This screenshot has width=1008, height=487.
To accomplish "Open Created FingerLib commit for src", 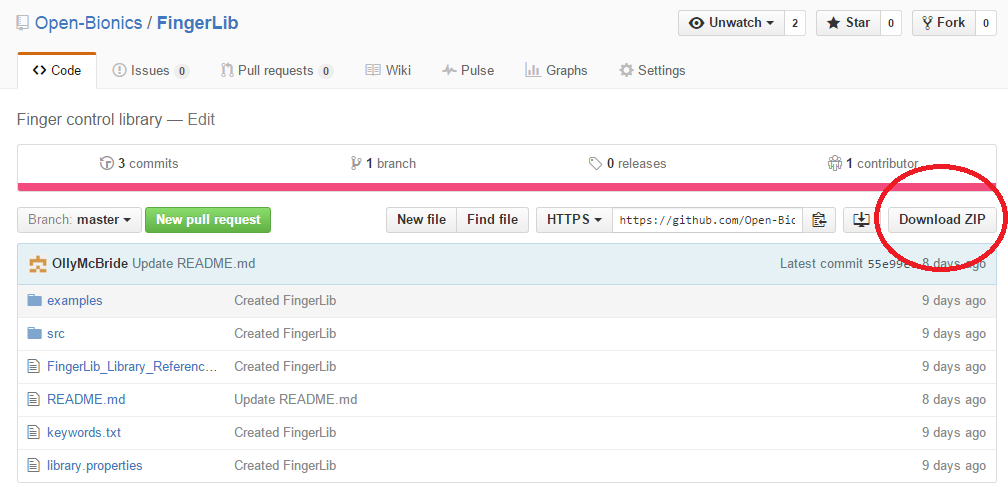I will point(285,333).
